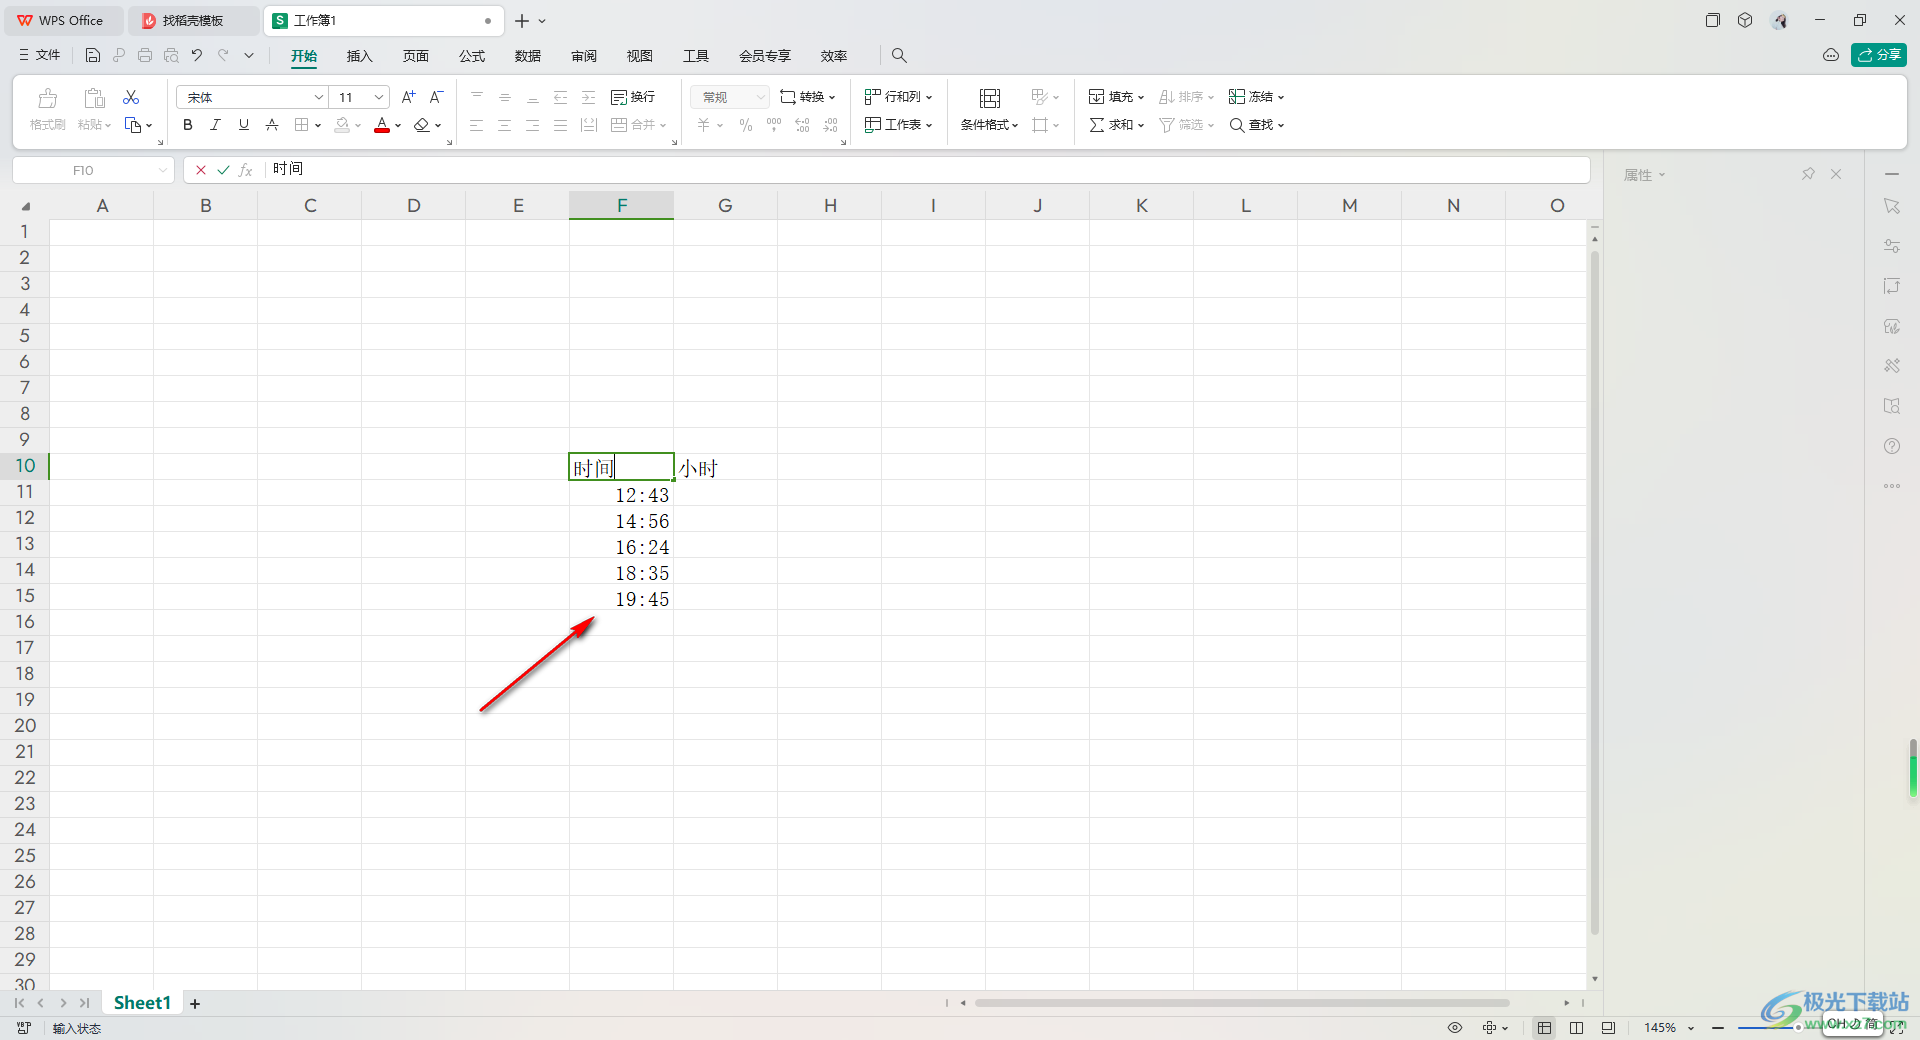The width and height of the screenshot is (1920, 1040).
Task: Select column F header
Action: coord(622,205)
